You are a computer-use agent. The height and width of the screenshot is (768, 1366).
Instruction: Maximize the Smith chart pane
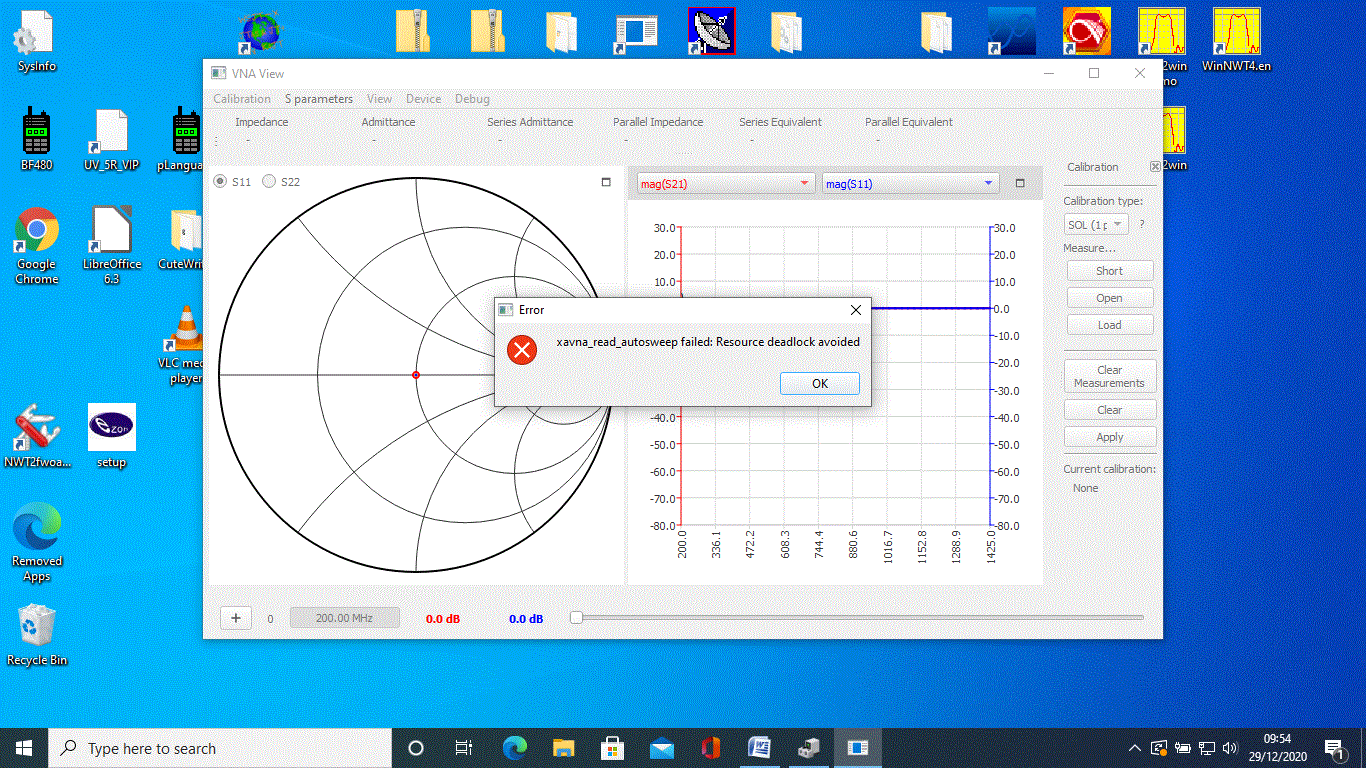[605, 182]
